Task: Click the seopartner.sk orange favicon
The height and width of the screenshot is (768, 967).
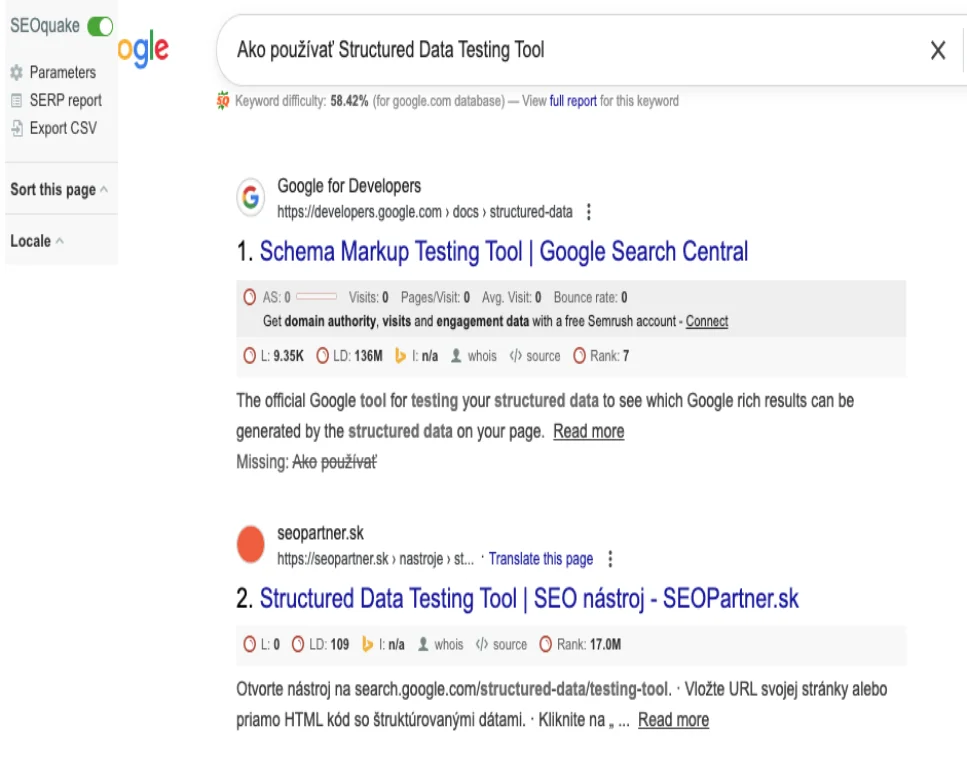Action: click(x=251, y=545)
